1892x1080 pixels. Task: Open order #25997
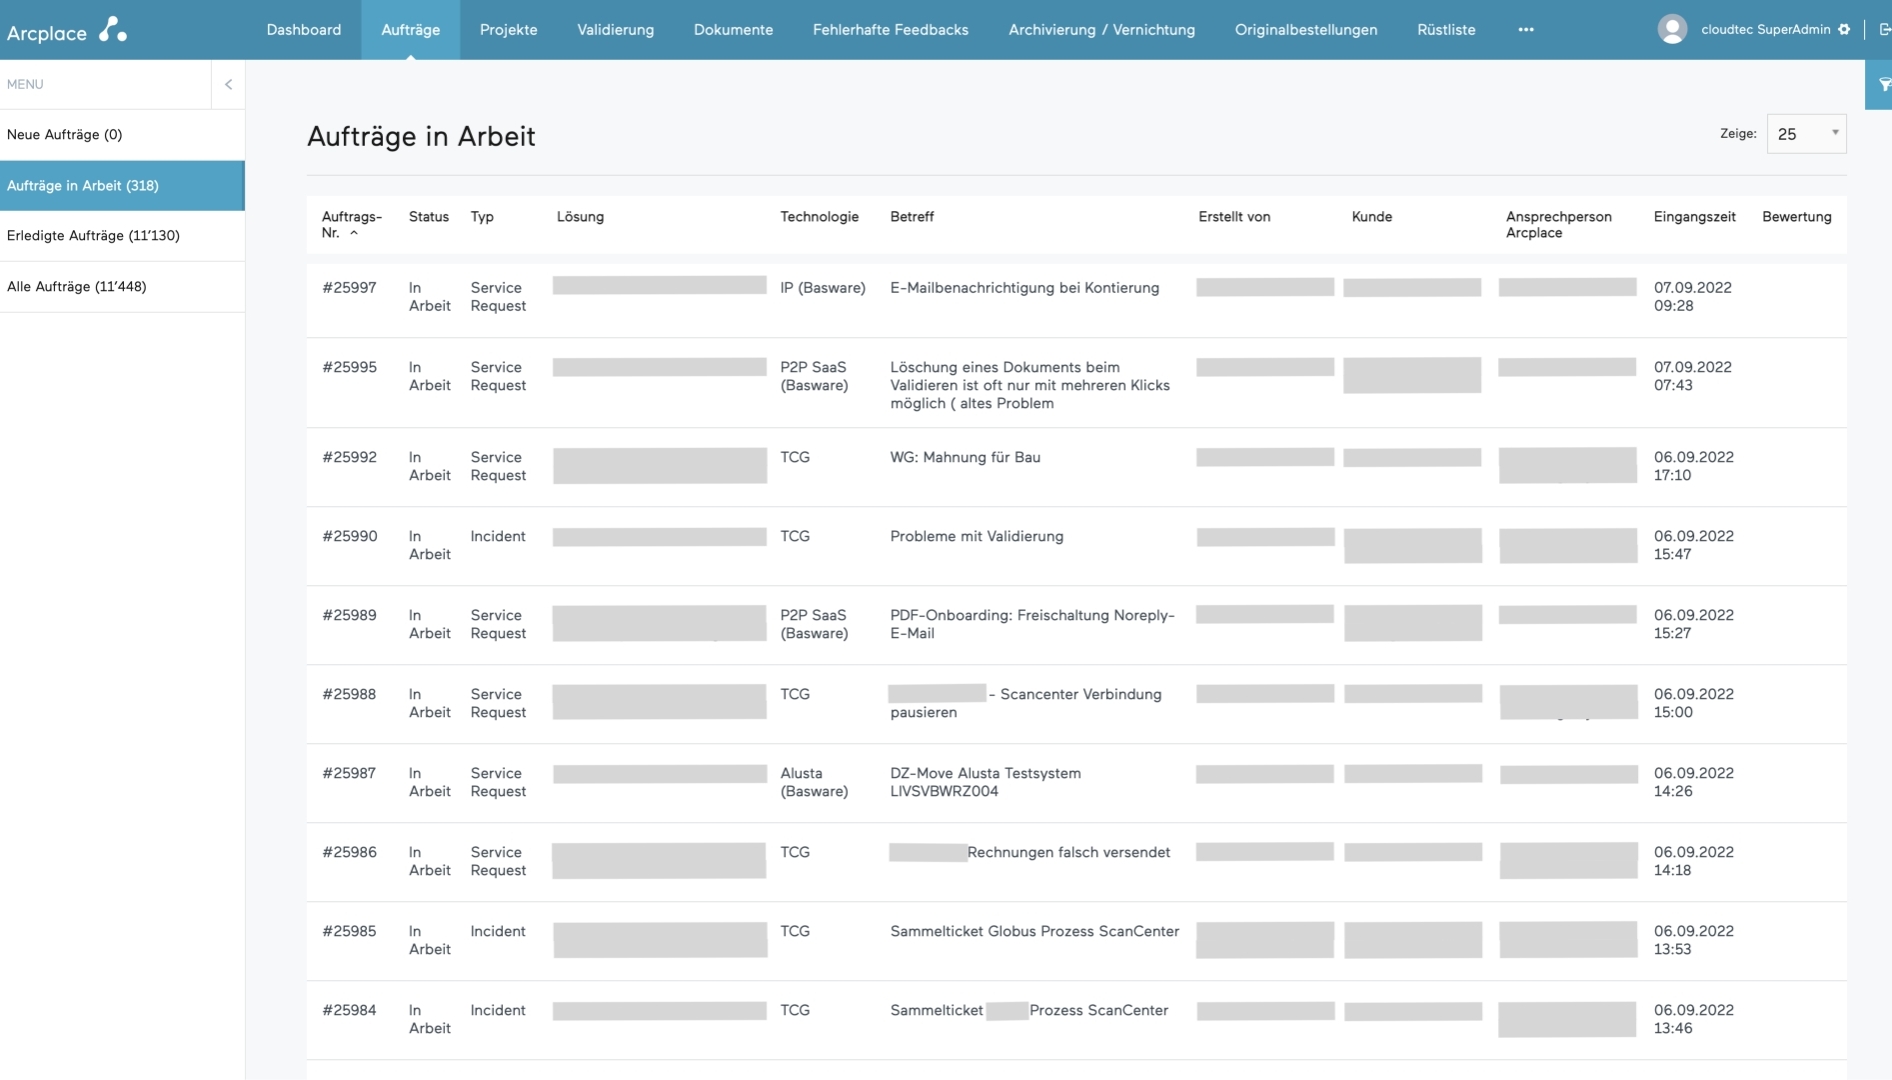[349, 288]
